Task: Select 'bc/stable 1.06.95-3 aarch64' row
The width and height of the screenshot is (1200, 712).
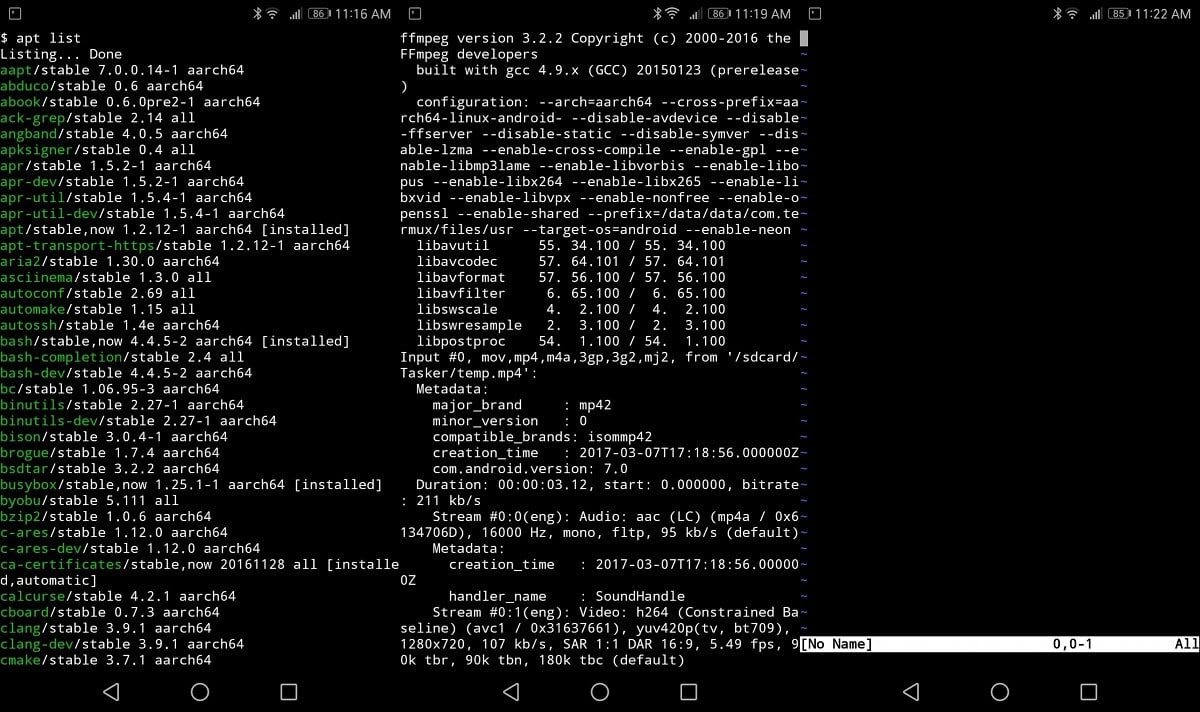Action: point(110,389)
